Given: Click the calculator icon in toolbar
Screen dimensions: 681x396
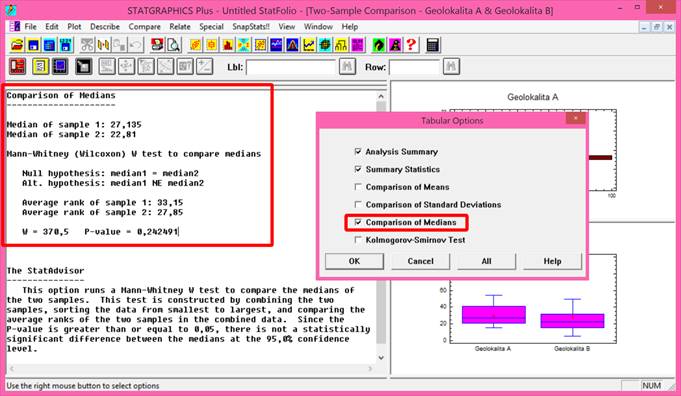Looking at the screenshot, I should click(432, 45).
